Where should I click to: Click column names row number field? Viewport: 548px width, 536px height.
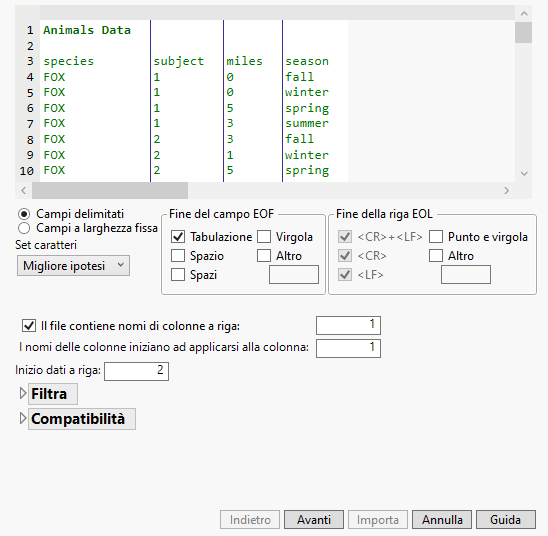pyautogui.click(x=348, y=325)
